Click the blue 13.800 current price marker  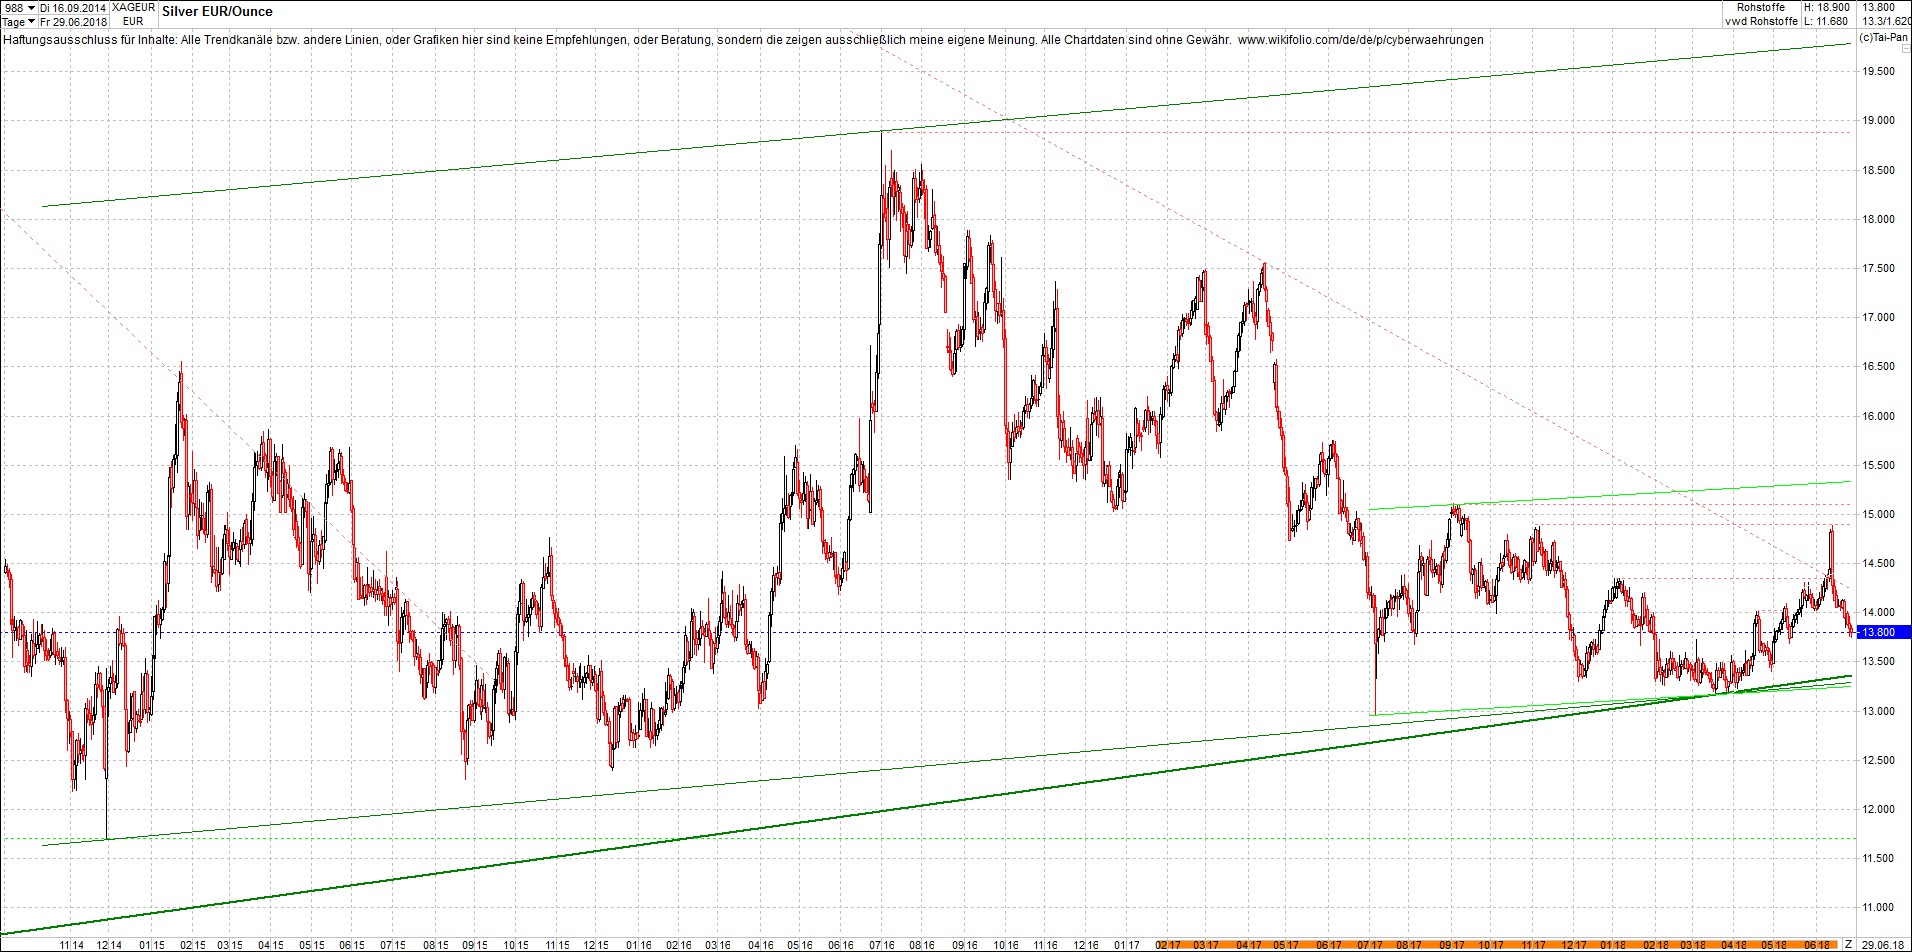click(1882, 632)
